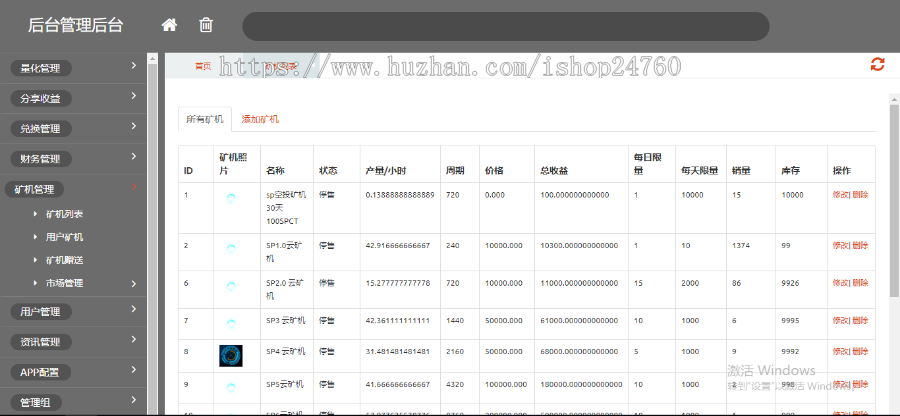Click loading image icon for SP1.0云矿机
The width and height of the screenshot is (900, 416).
231,249
